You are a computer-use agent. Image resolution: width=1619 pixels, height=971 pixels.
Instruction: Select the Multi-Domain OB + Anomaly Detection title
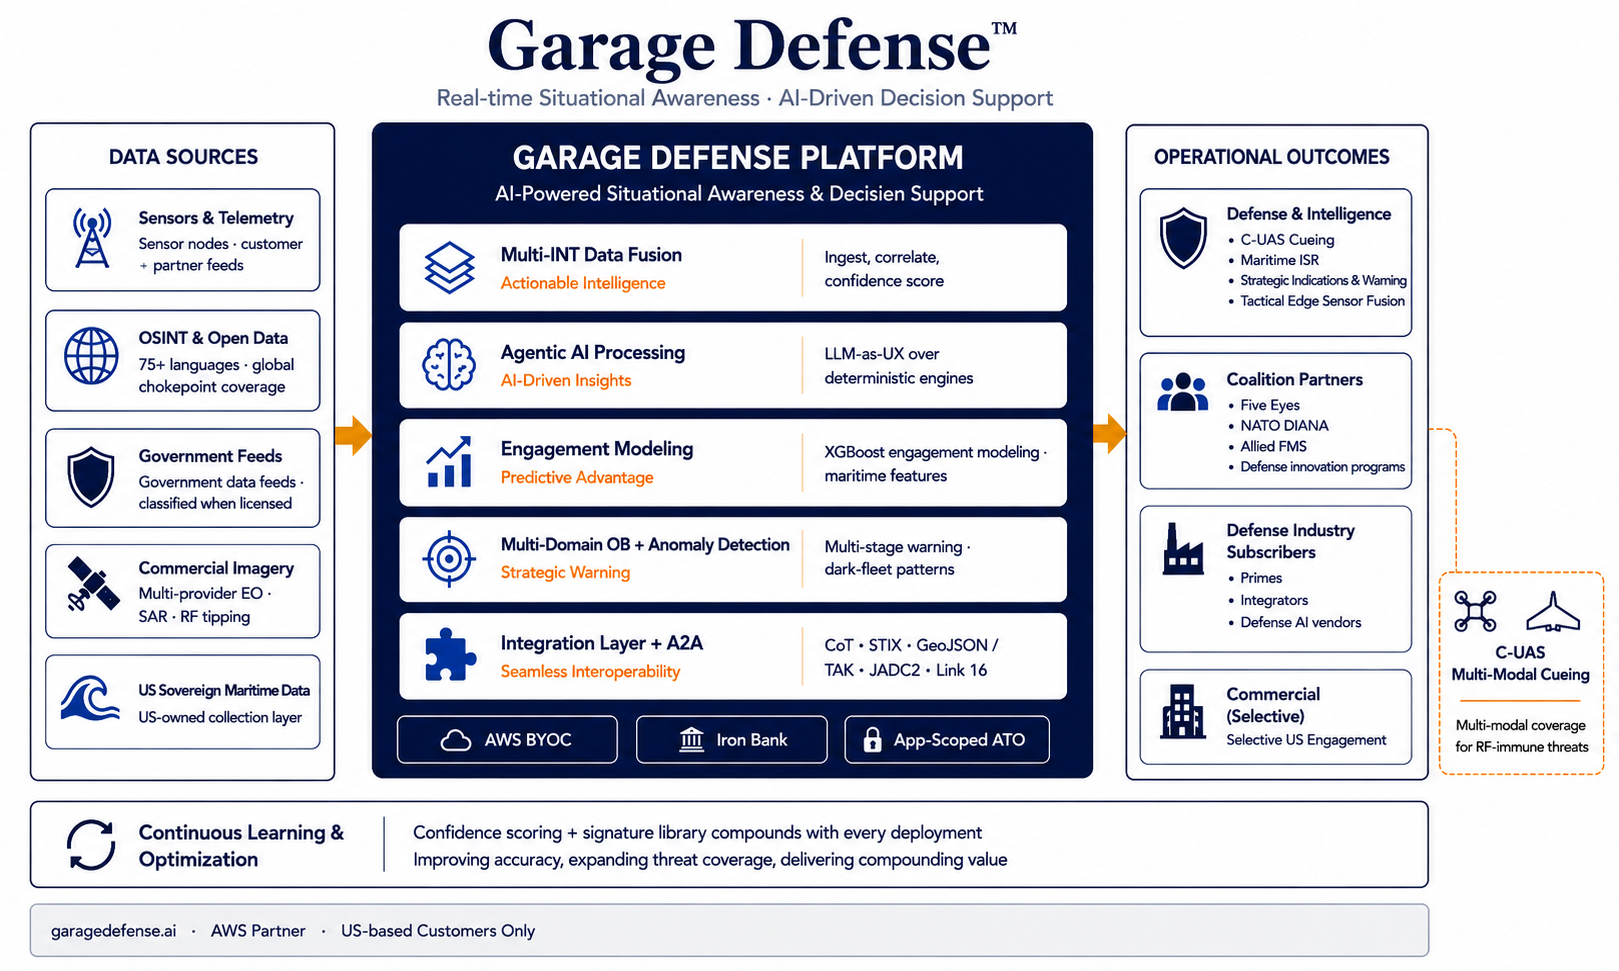(x=645, y=545)
